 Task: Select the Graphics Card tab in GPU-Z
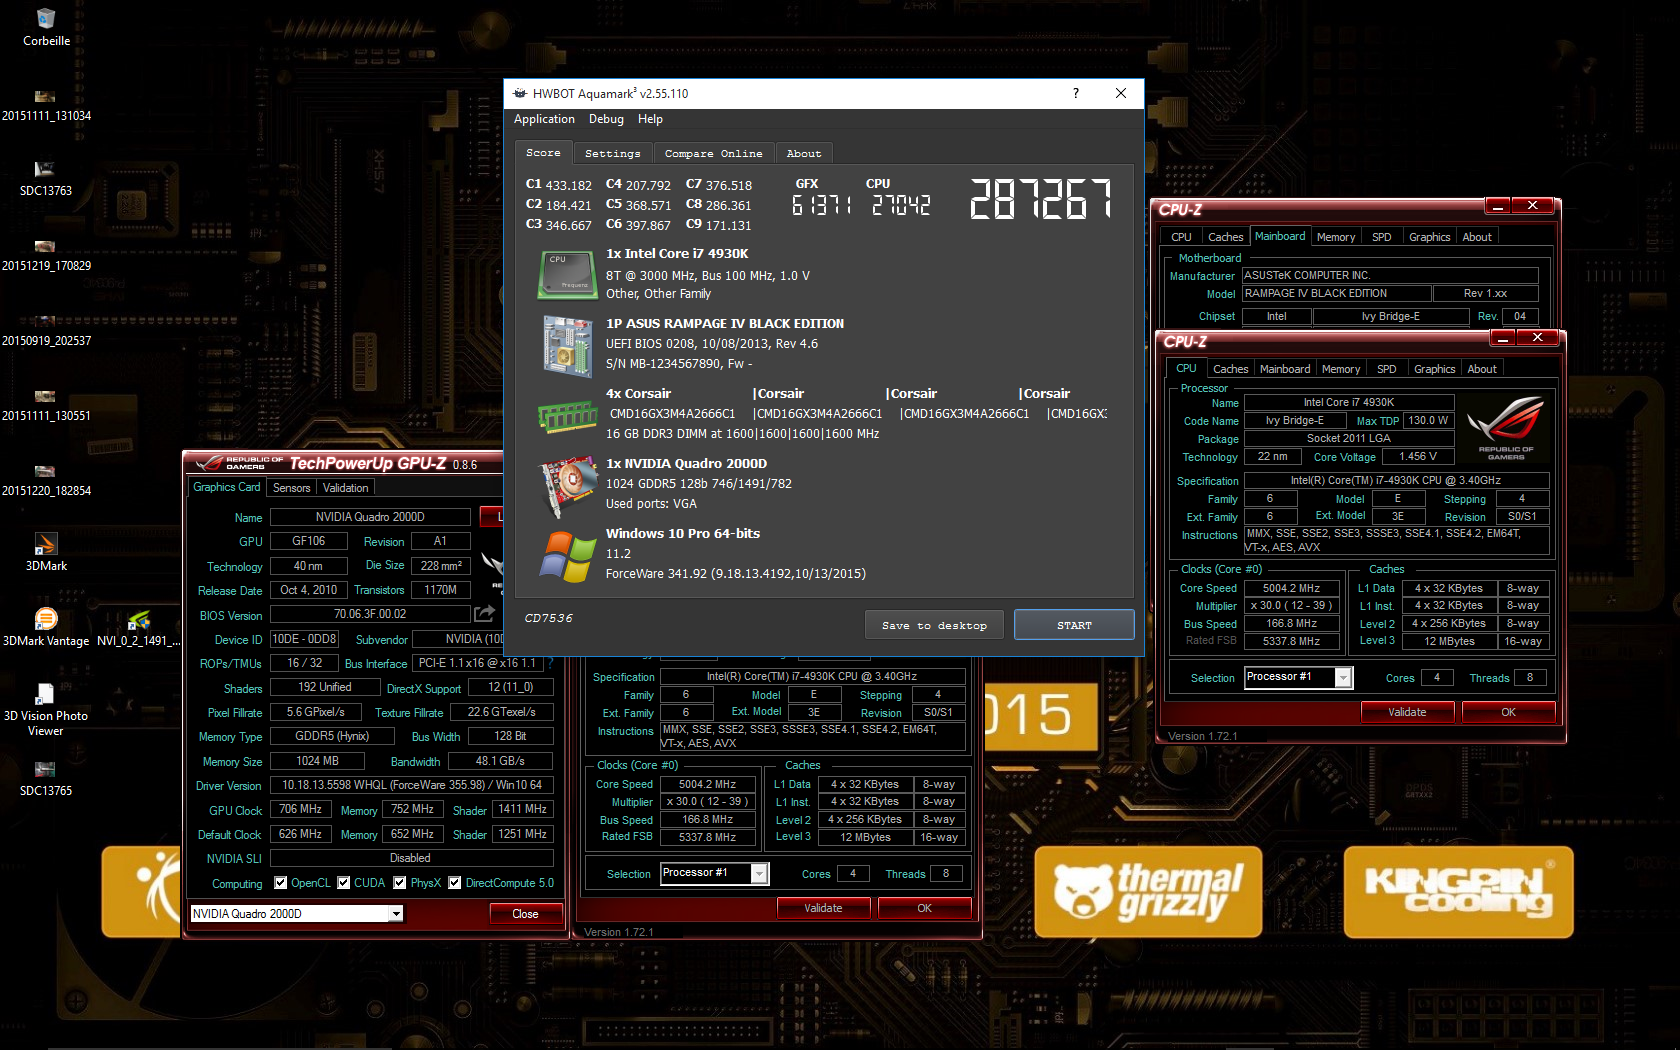(227, 487)
